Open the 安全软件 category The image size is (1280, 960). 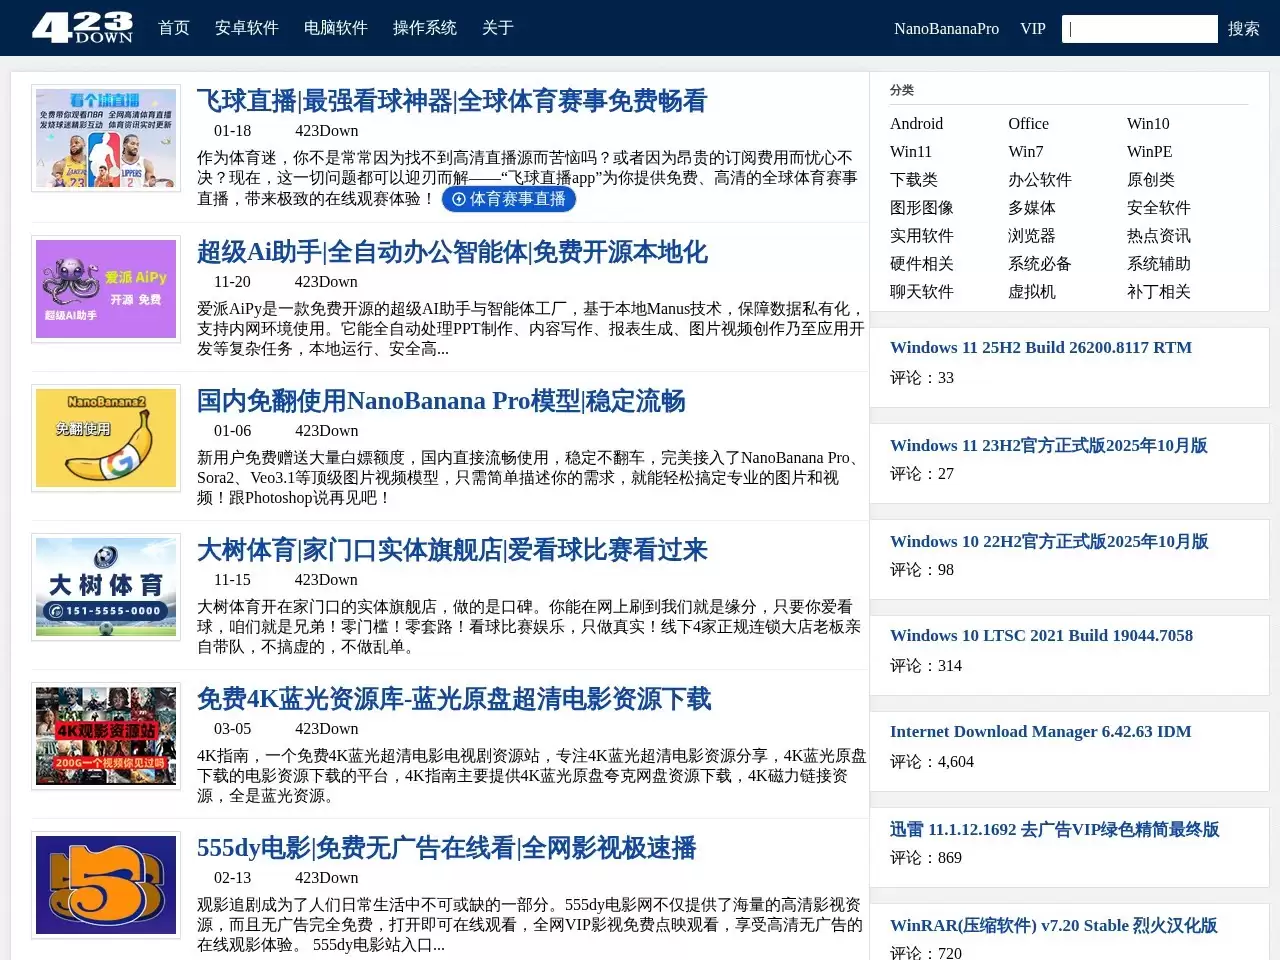click(x=1159, y=208)
